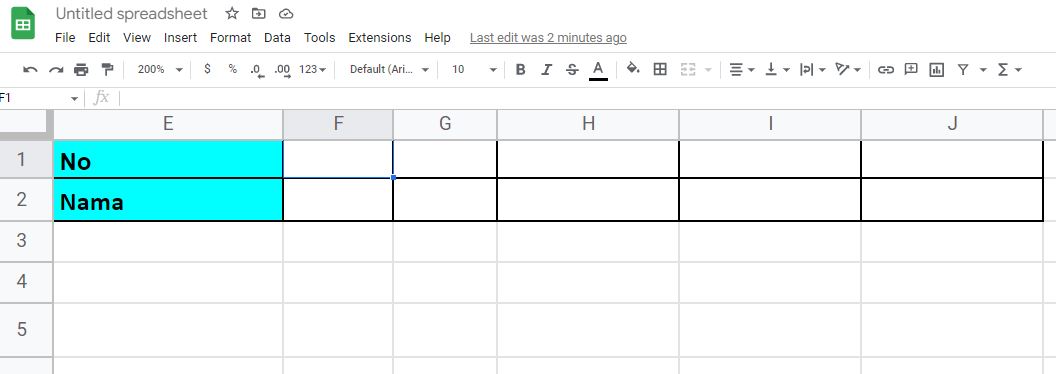Open the Help menu
The width and height of the screenshot is (1056, 374).
point(437,38)
